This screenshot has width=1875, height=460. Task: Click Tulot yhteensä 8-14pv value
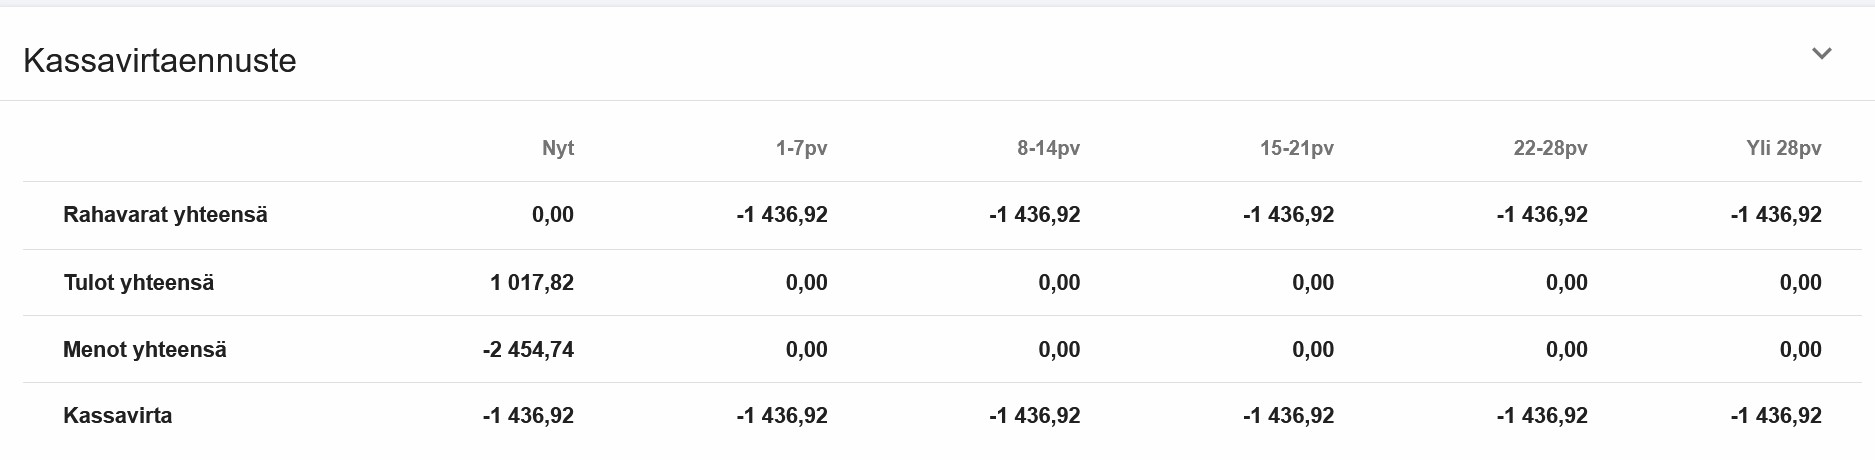(x=1060, y=283)
